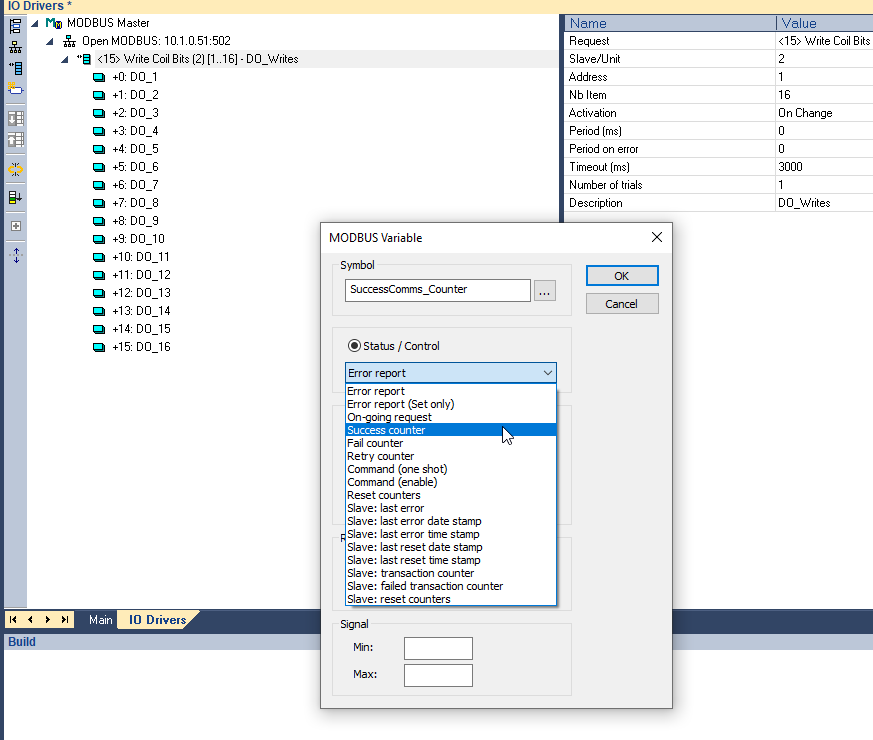
Task: Select Success counter in the dropdown list
Action: (x=450, y=430)
